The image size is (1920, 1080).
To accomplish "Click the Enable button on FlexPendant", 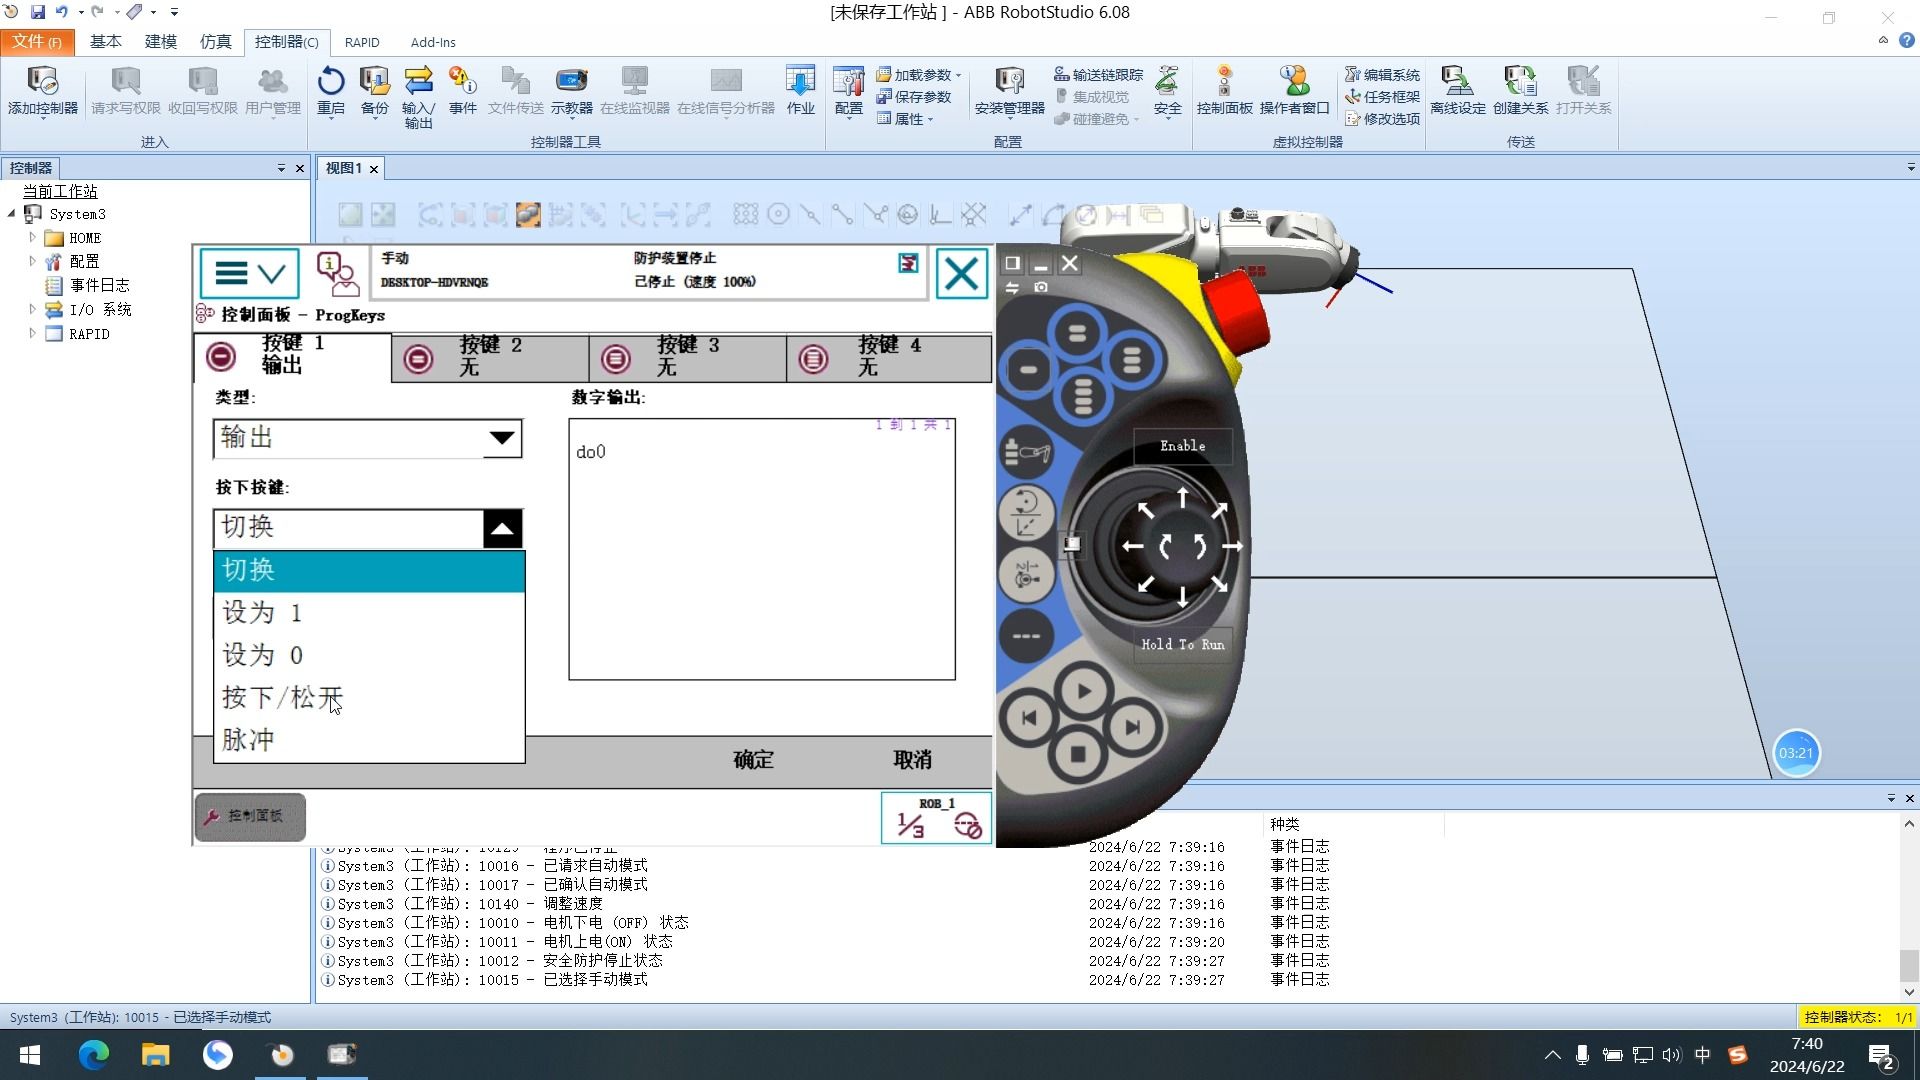I will [x=1182, y=446].
